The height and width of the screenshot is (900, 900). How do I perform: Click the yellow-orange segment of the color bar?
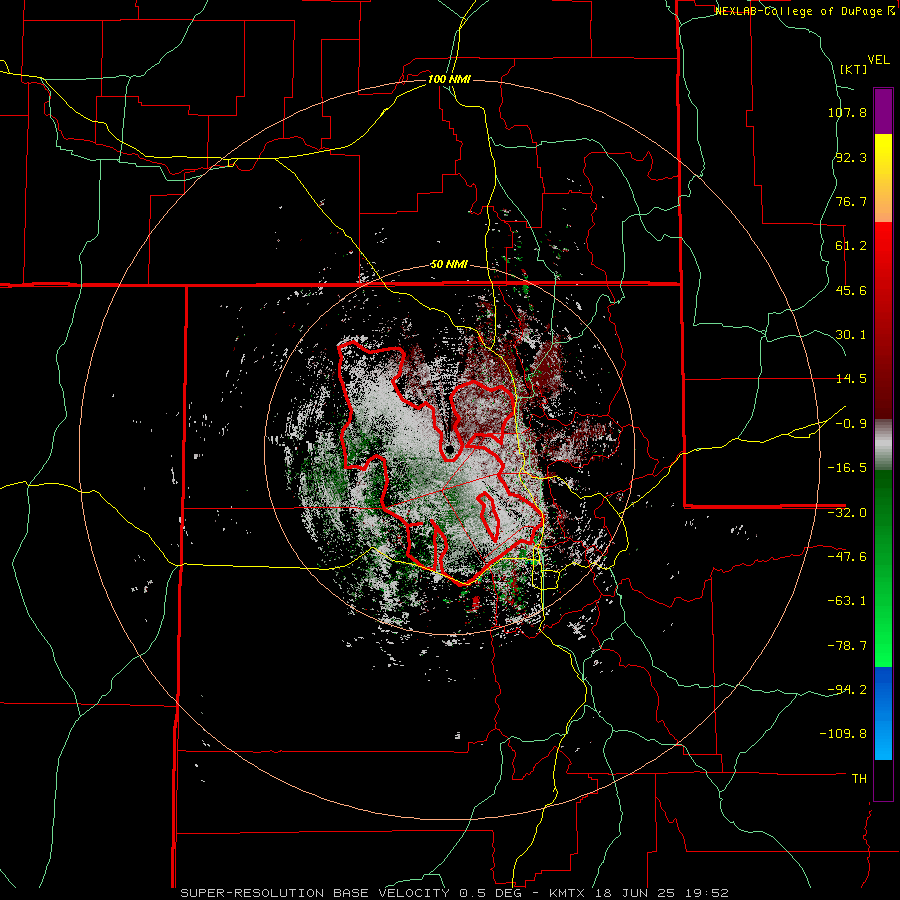point(883,178)
